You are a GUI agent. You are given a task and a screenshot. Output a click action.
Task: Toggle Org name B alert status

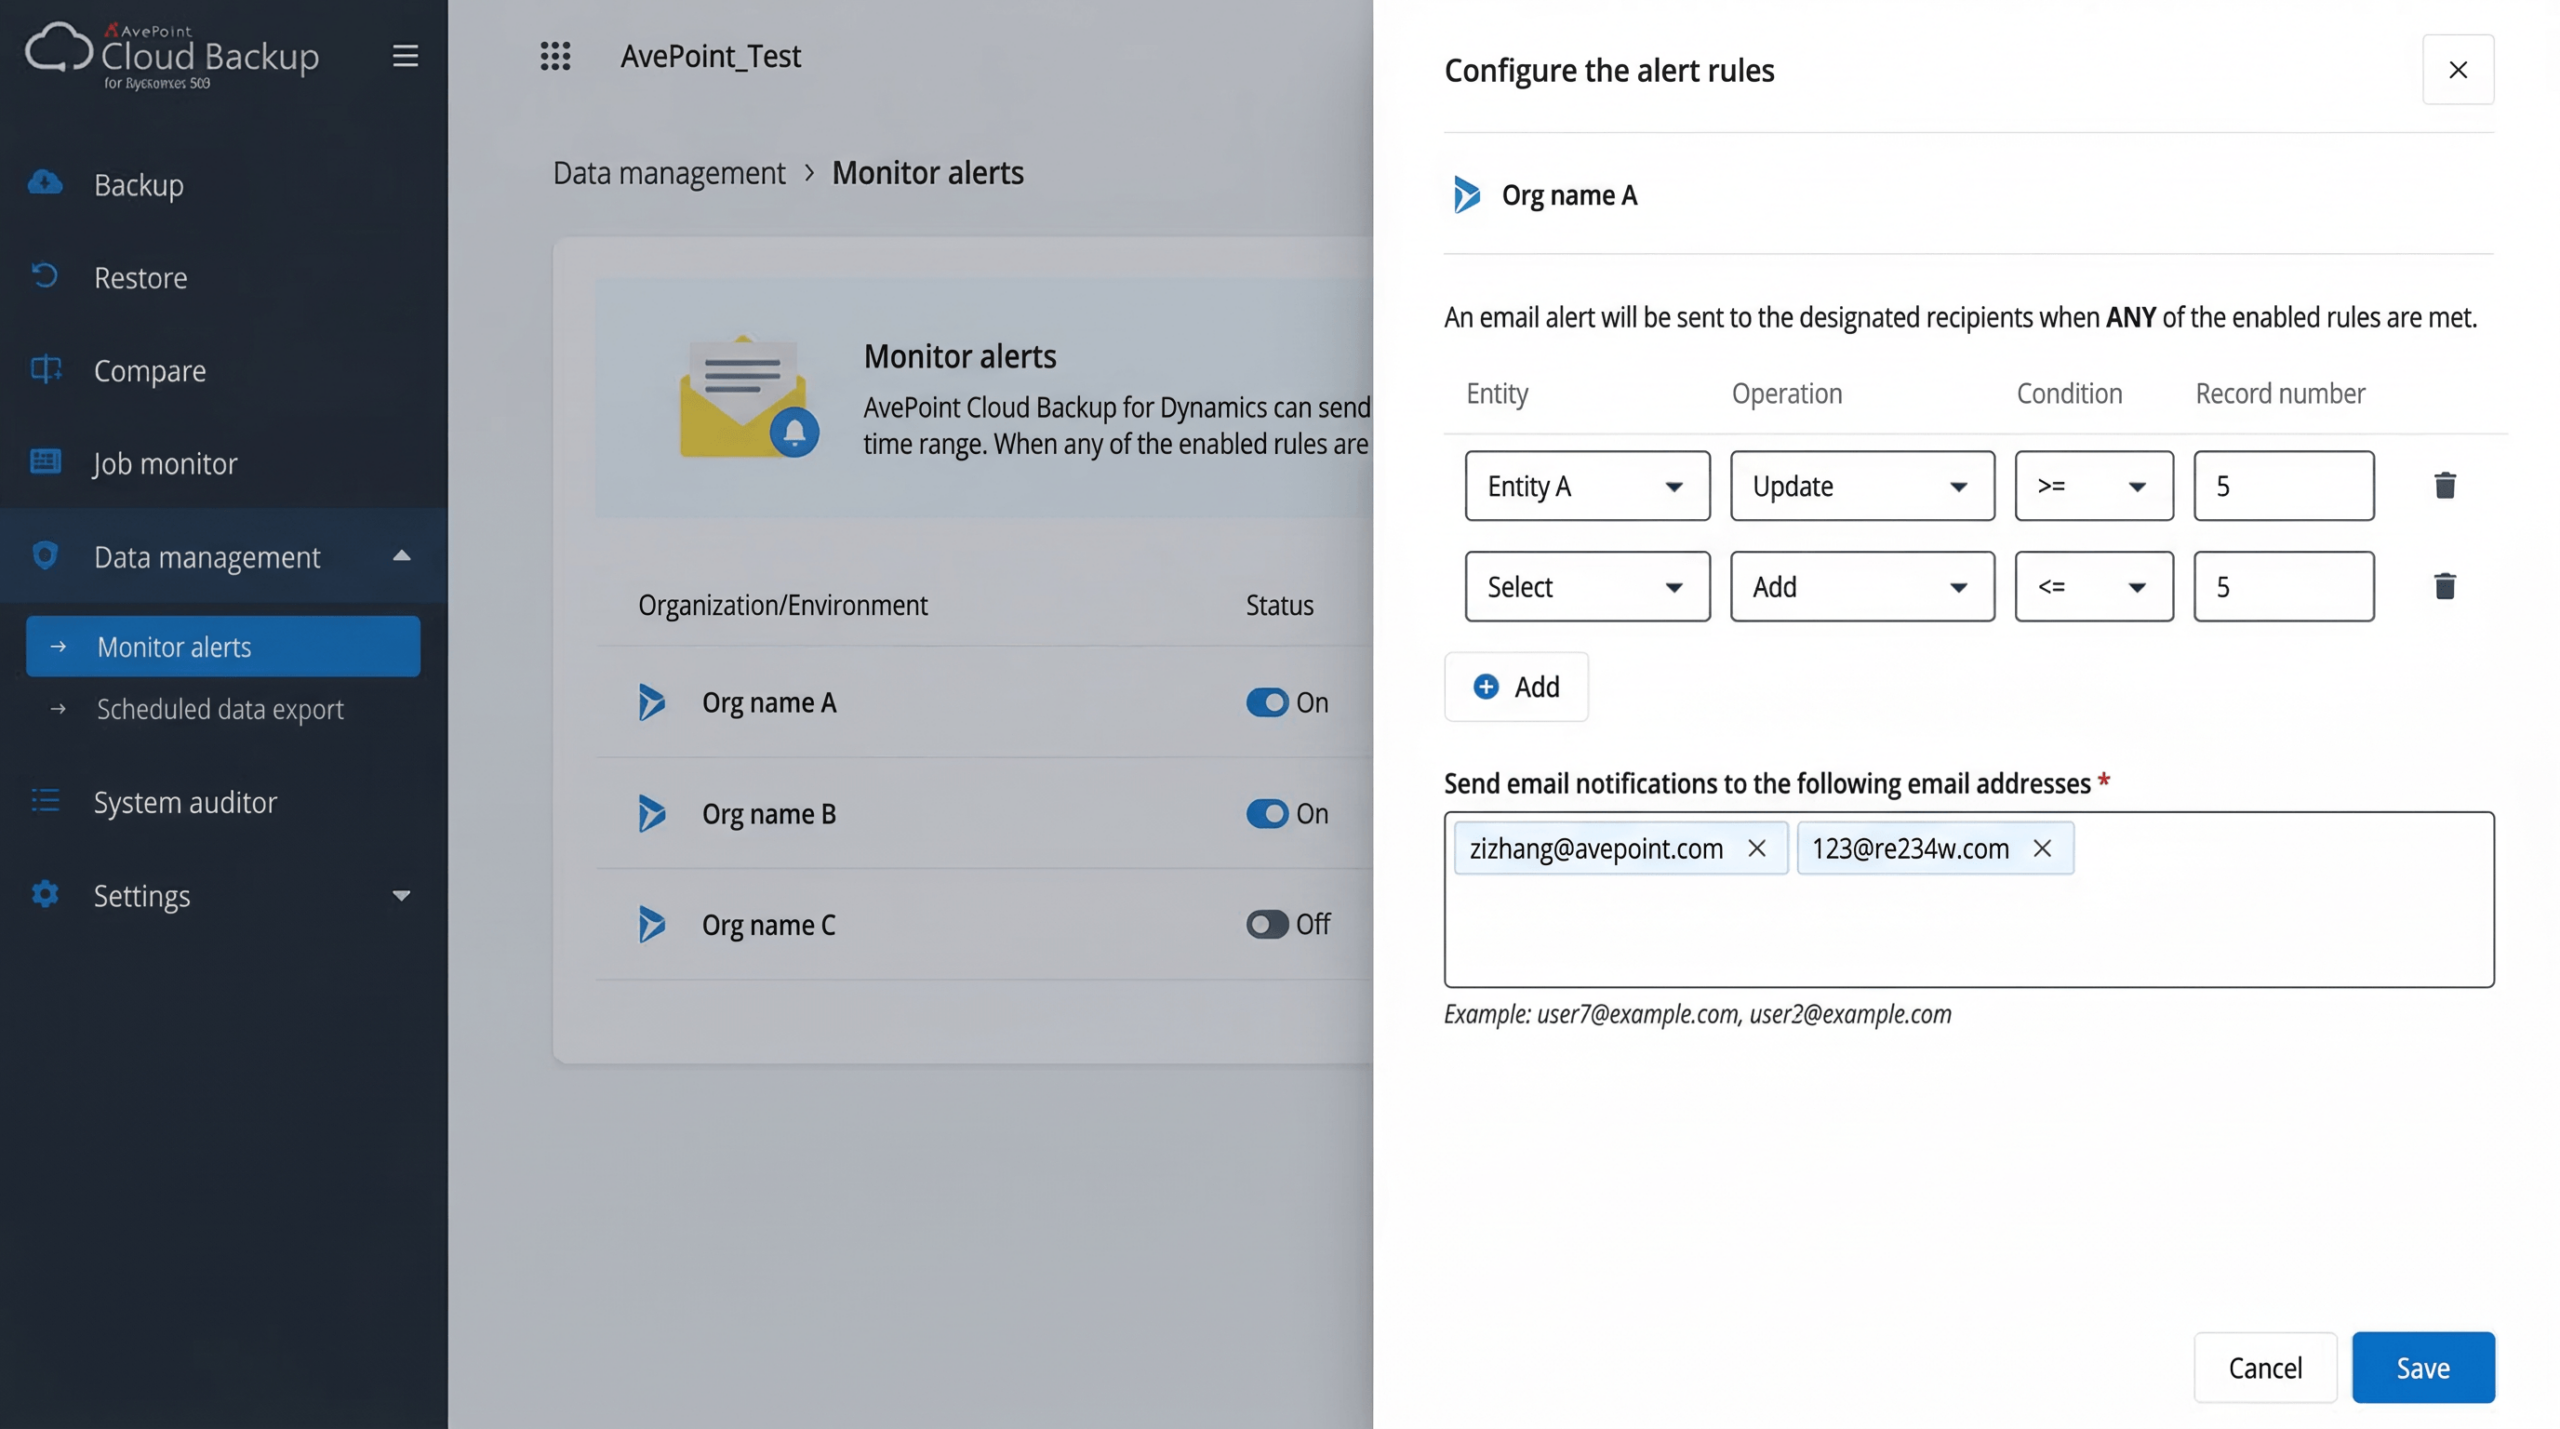point(1266,813)
